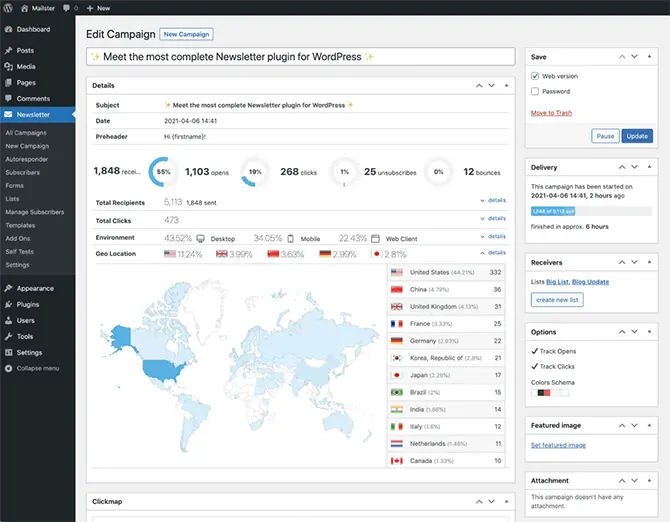The image size is (670, 522).
Task: Click the Collapse menu arrow icon
Action: [x=8, y=368]
